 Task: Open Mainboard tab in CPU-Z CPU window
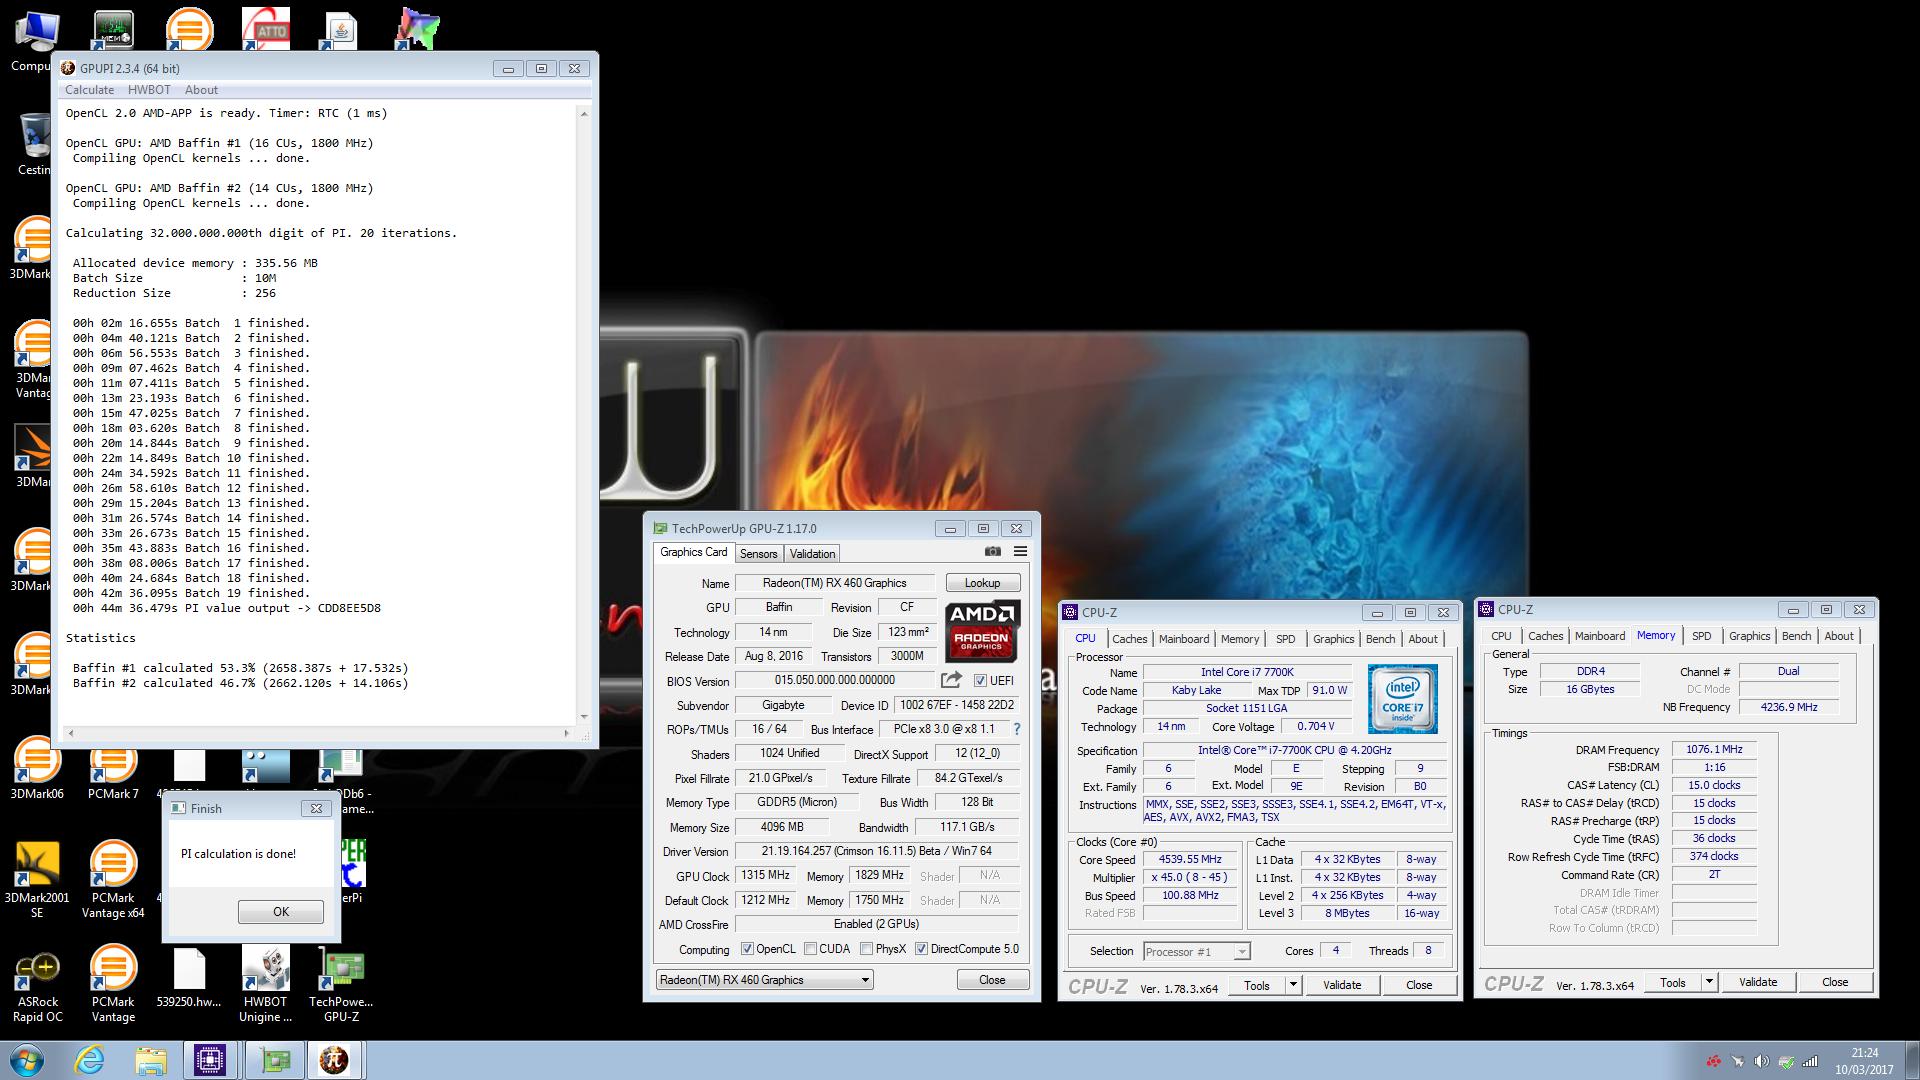coord(1184,639)
